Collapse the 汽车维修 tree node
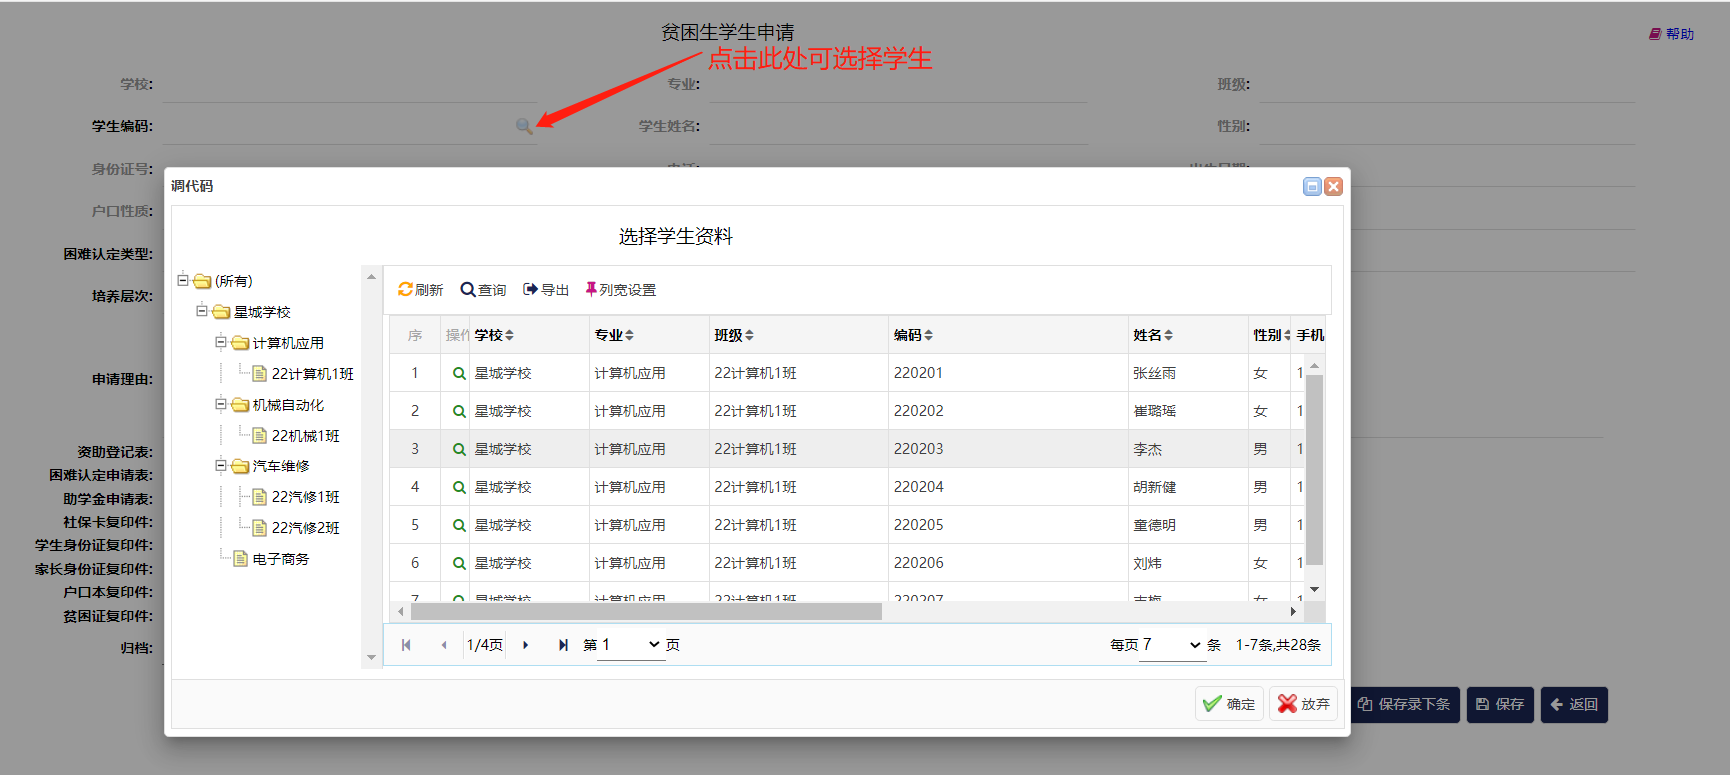Image resolution: width=1730 pixels, height=775 pixels. tap(221, 466)
